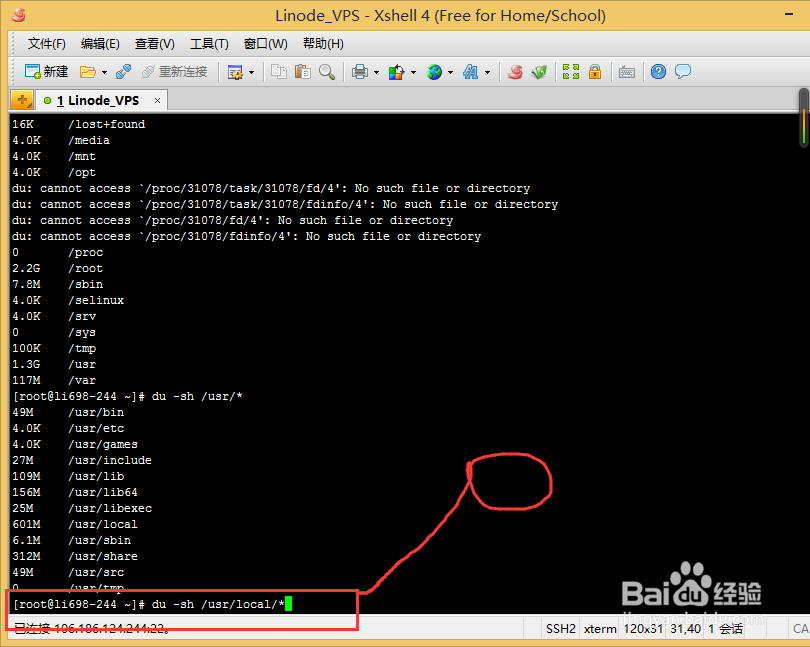This screenshot has height=647, width=810.
Task: Open the virtual keyboard toolbar icon
Action: (626, 71)
